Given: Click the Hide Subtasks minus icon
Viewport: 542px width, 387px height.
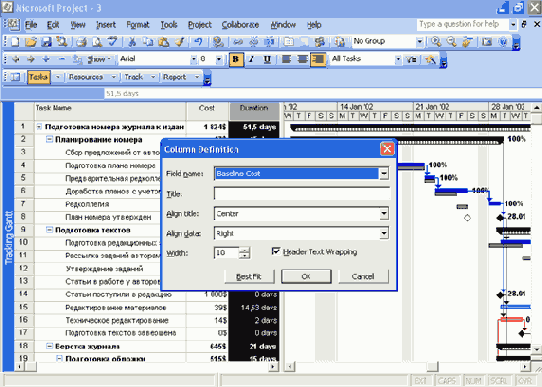Looking at the screenshot, I should (x=62, y=59).
